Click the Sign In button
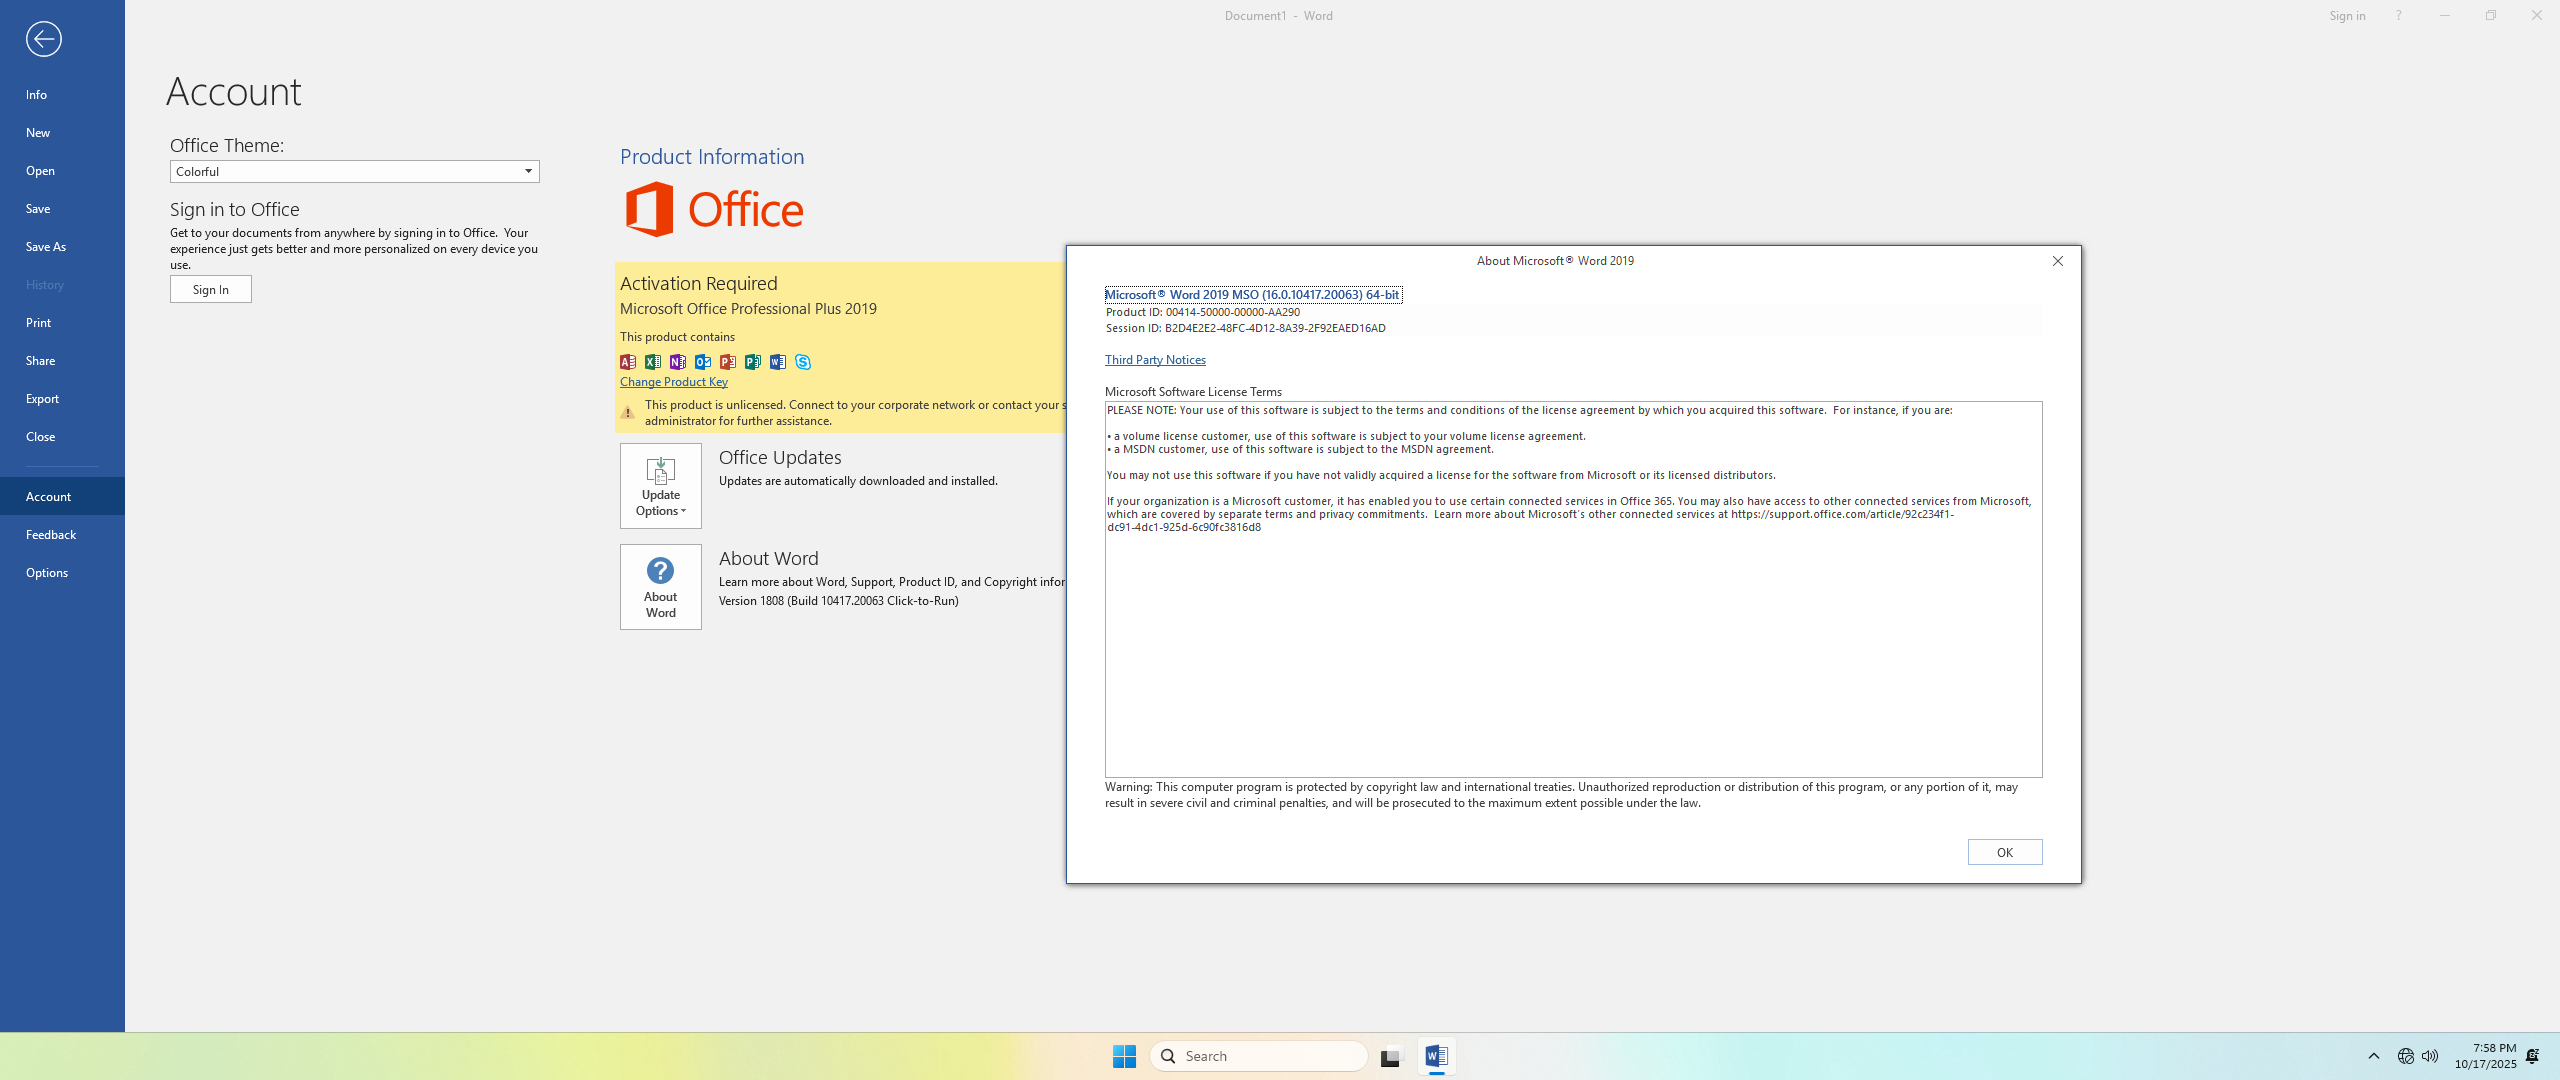Image resolution: width=2560 pixels, height=1080 pixels. click(x=210, y=290)
